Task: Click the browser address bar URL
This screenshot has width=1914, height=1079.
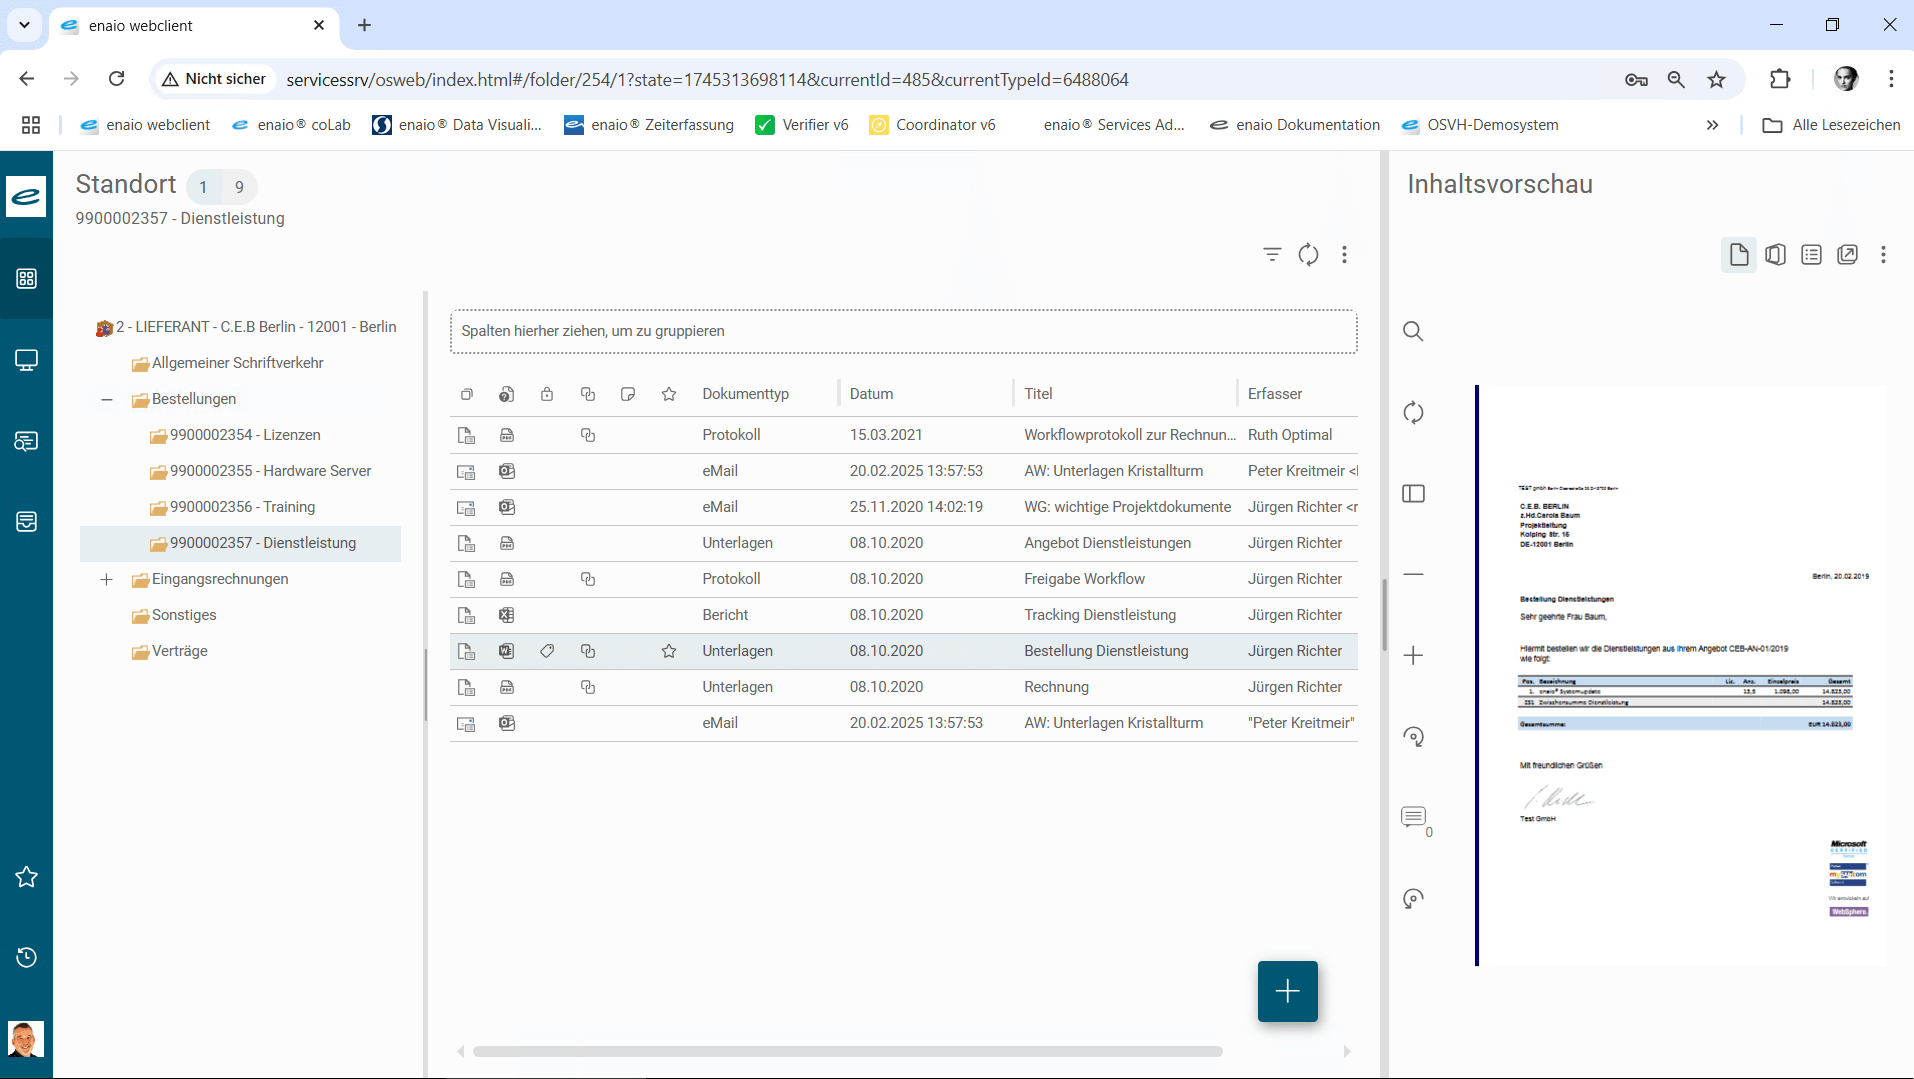Action: (x=707, y=79)
